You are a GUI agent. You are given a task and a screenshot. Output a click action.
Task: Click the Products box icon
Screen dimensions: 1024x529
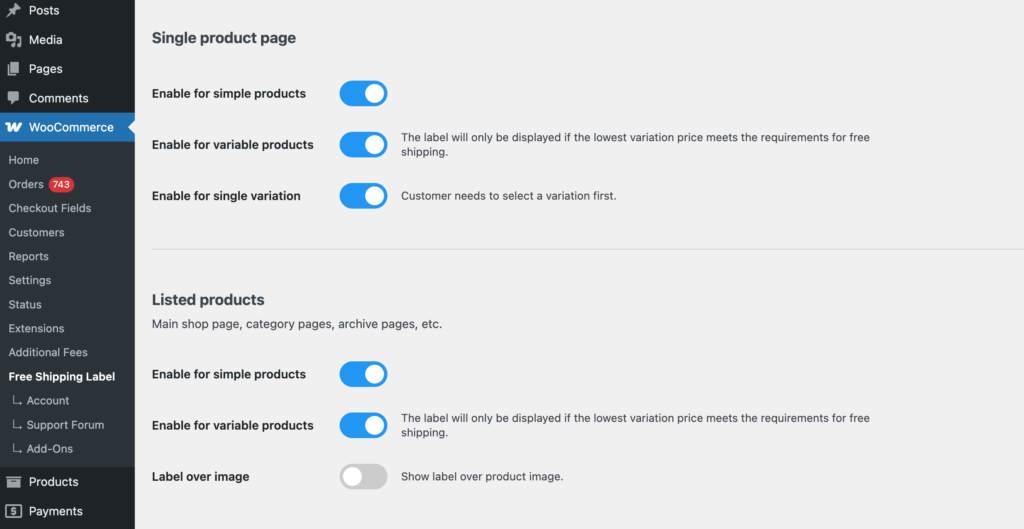click(x=14, y=482)
